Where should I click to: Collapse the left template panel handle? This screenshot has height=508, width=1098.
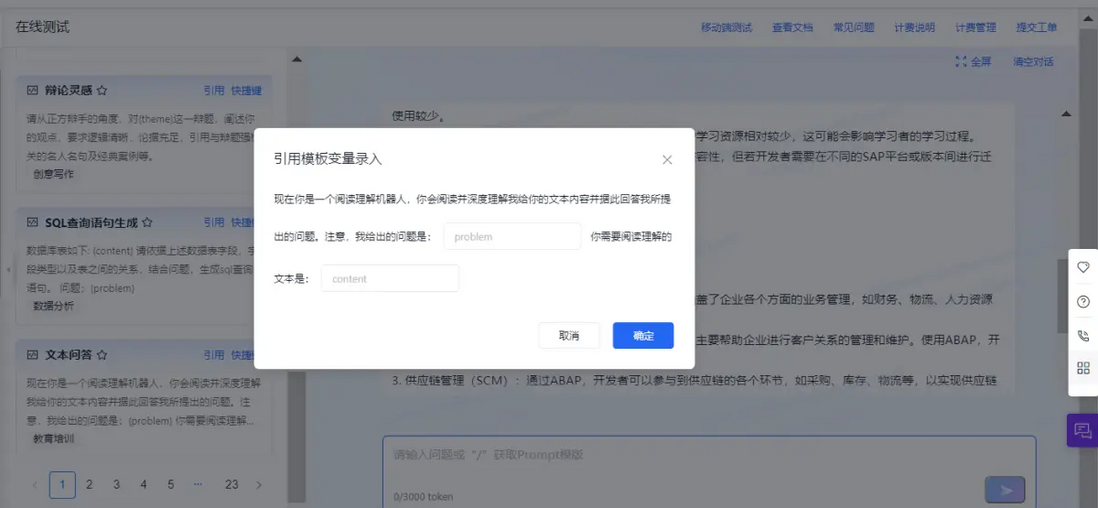coord(7,270)
